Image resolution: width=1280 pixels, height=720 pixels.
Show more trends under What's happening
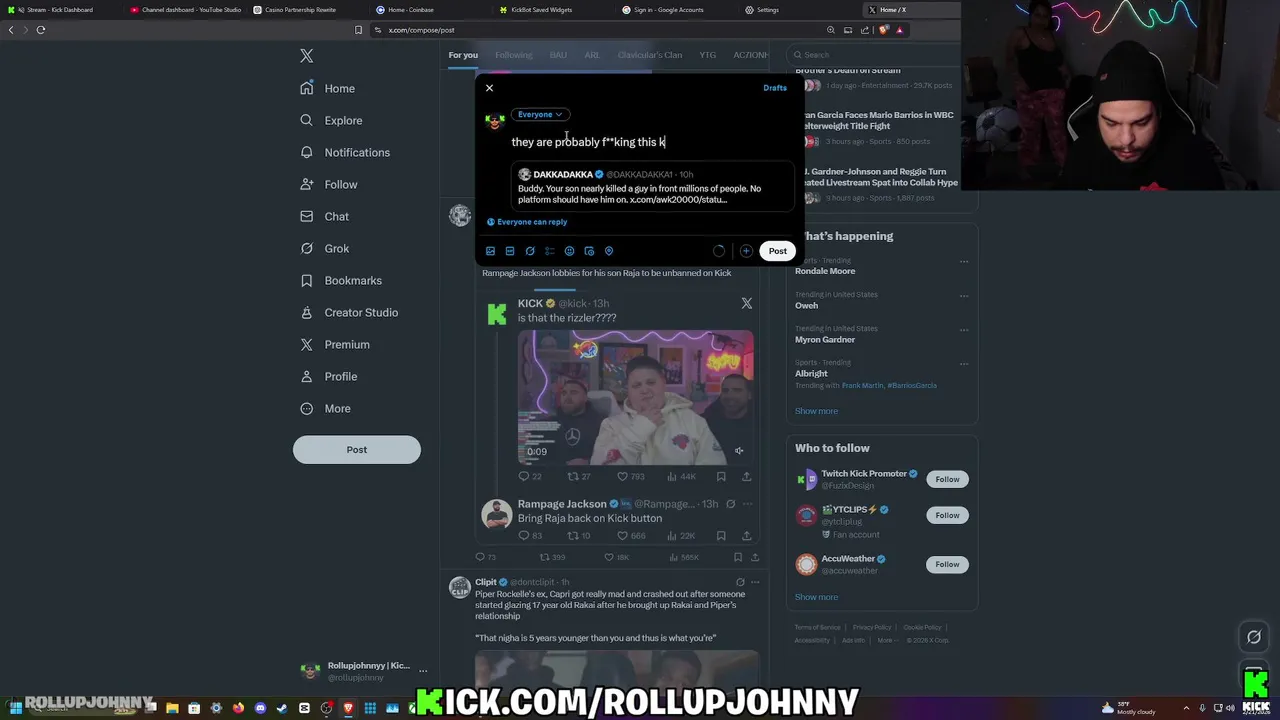[x=816, y=411]
